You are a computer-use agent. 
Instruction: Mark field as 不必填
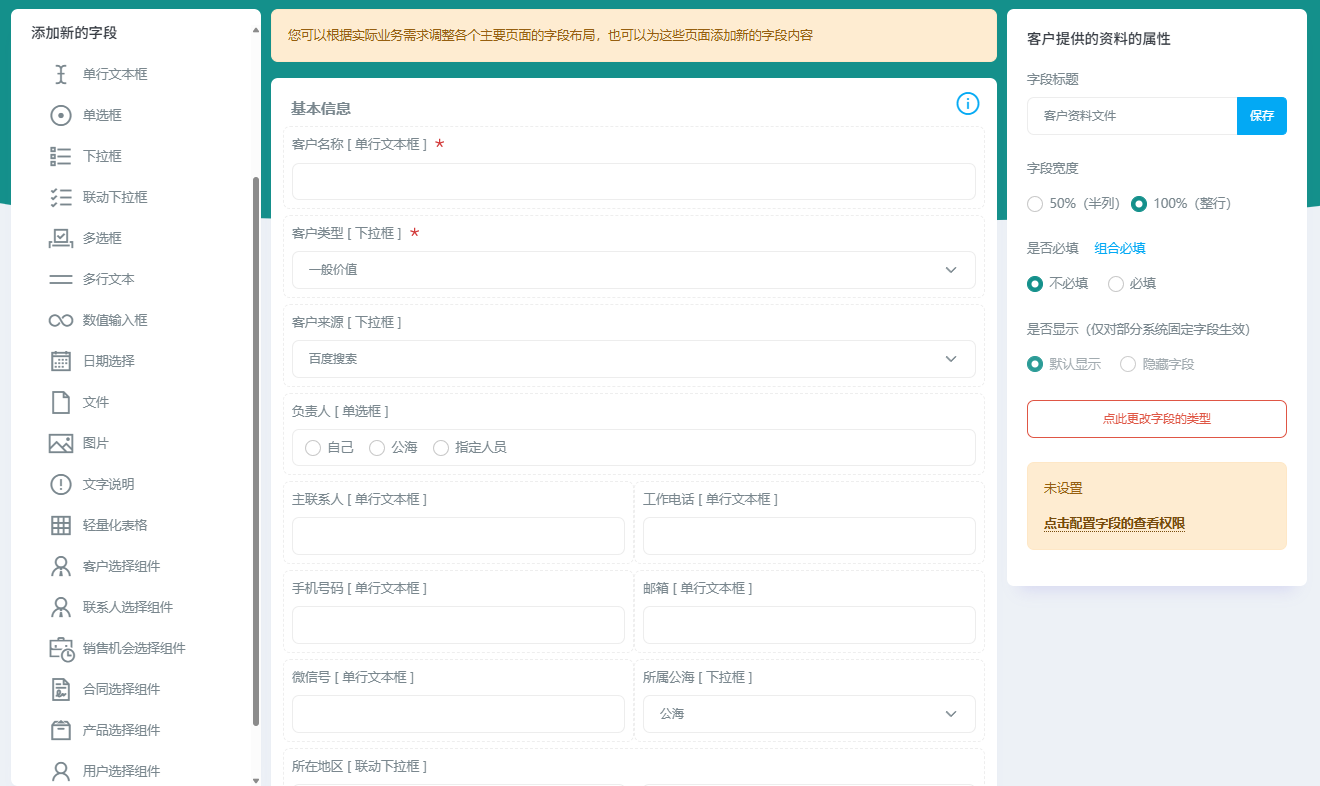pyautogui.click(x=1035, y=284)
